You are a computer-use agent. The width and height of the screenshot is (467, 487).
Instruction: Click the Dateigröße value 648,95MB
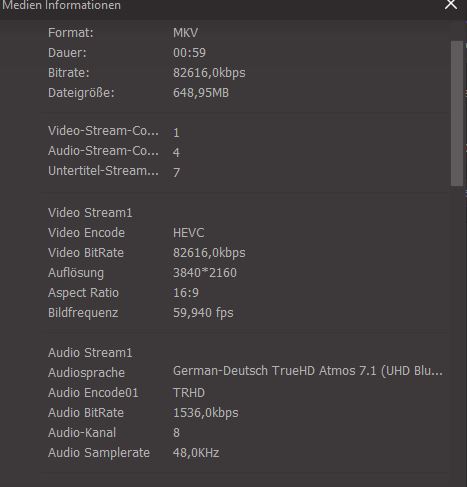201,93
